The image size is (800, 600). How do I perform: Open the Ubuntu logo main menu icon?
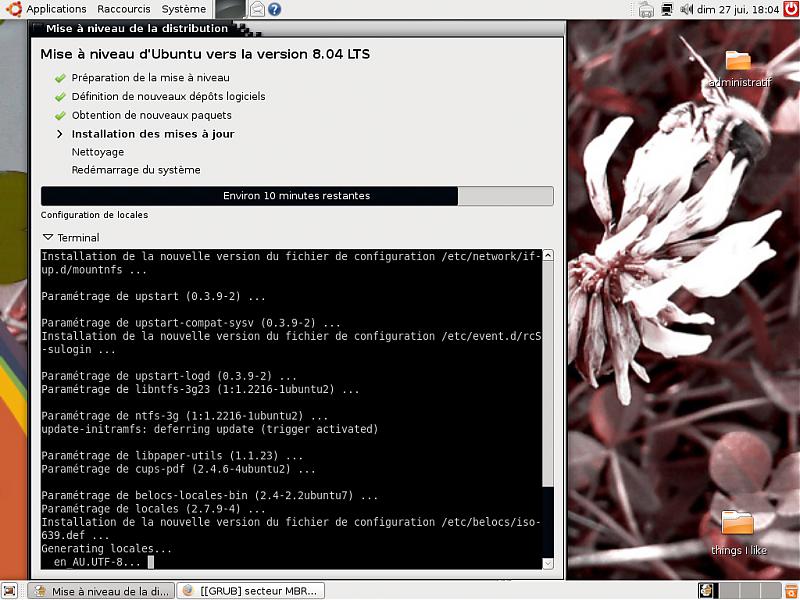[13, 9]
